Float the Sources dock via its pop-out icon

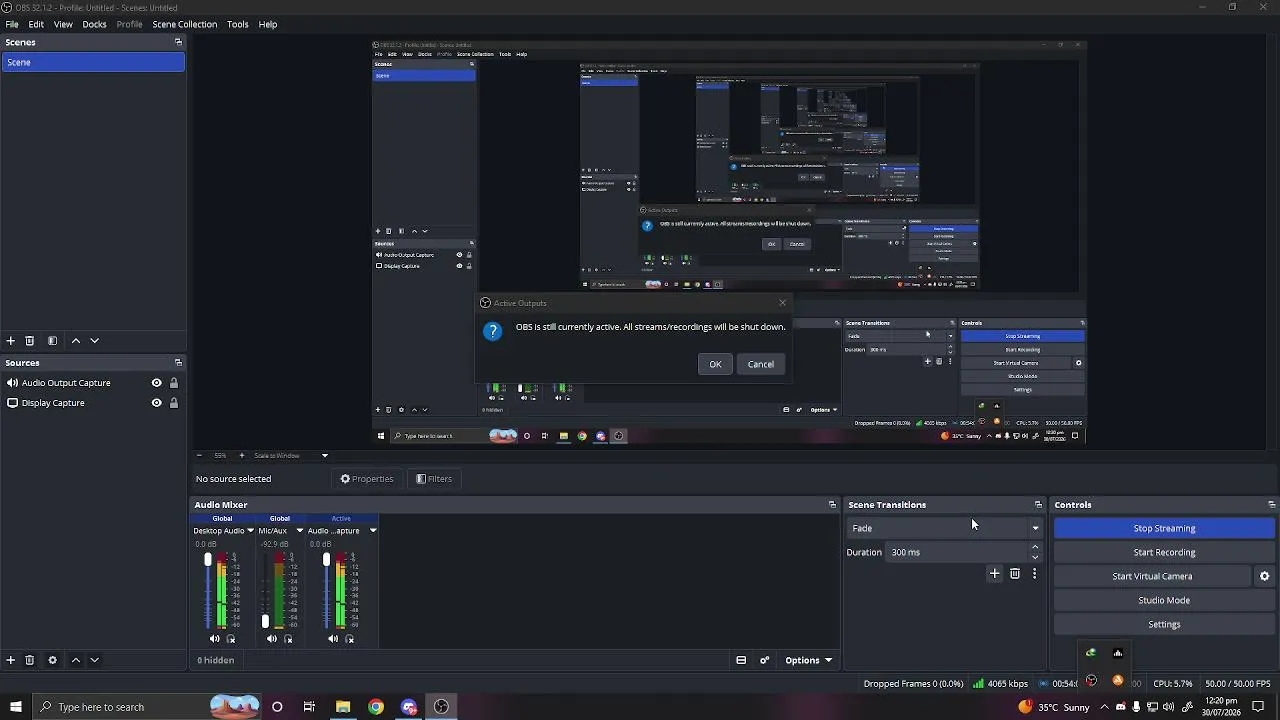178,363
